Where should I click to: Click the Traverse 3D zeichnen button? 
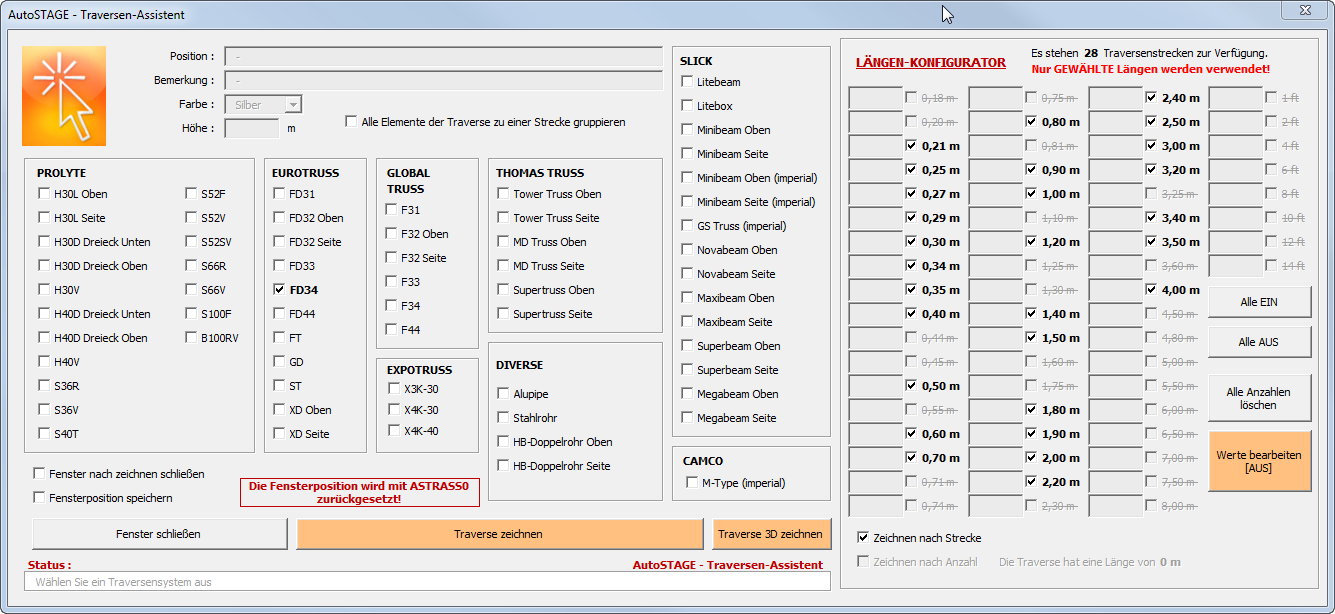pyautogui.click(x=771, y=534)
